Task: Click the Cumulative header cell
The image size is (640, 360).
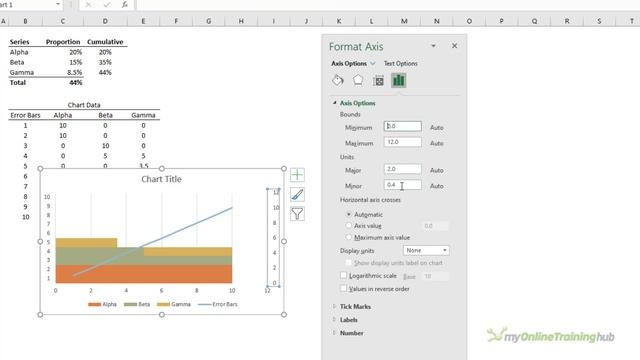Action: click(x=105, y=42)
